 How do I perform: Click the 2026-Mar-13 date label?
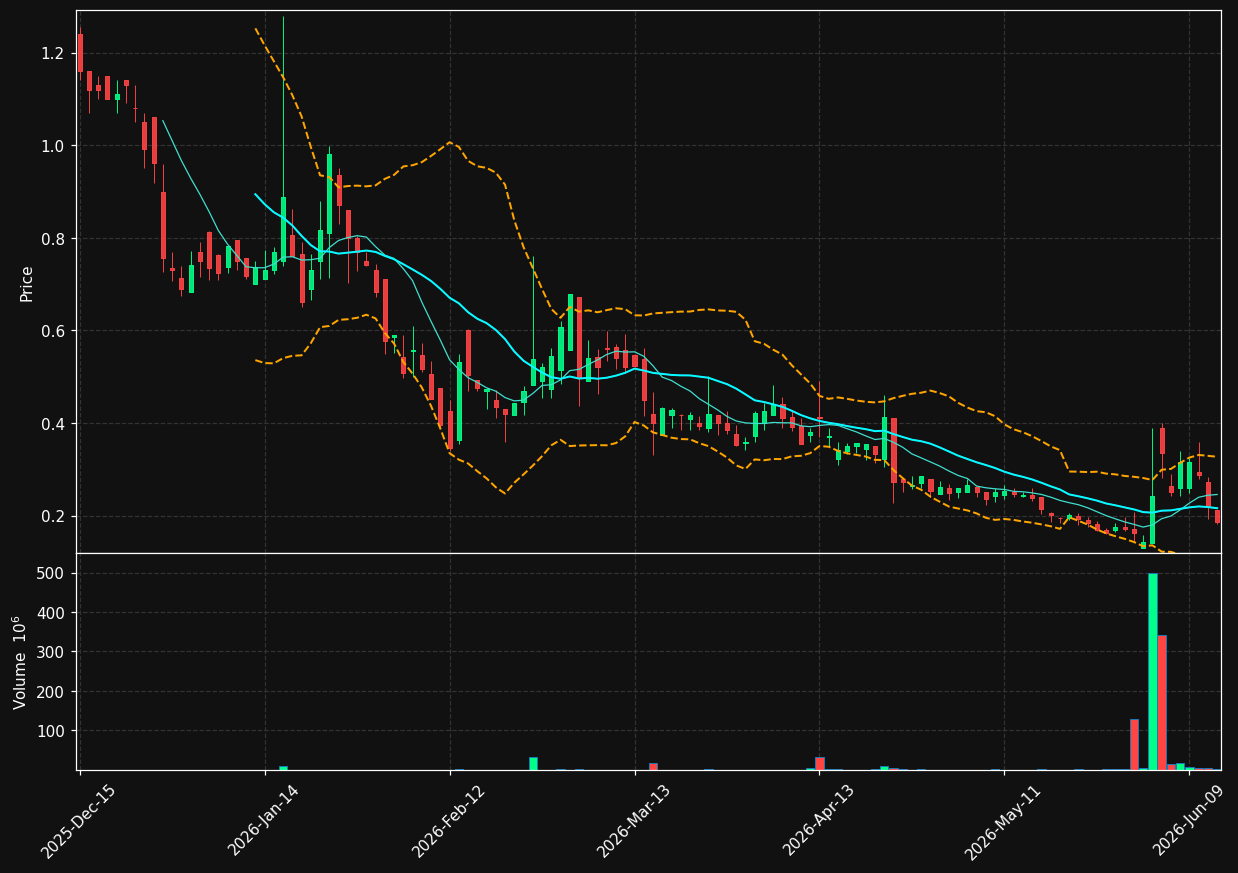(634, 821)
